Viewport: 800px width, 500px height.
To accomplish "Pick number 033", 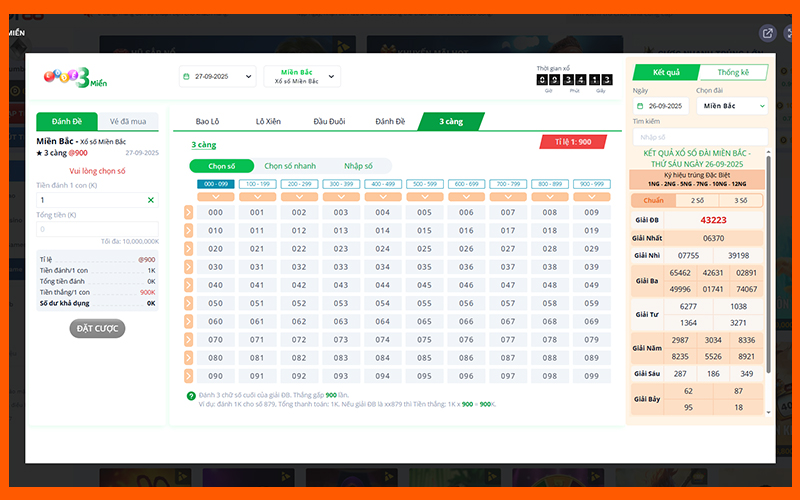I will click(341, 267).
